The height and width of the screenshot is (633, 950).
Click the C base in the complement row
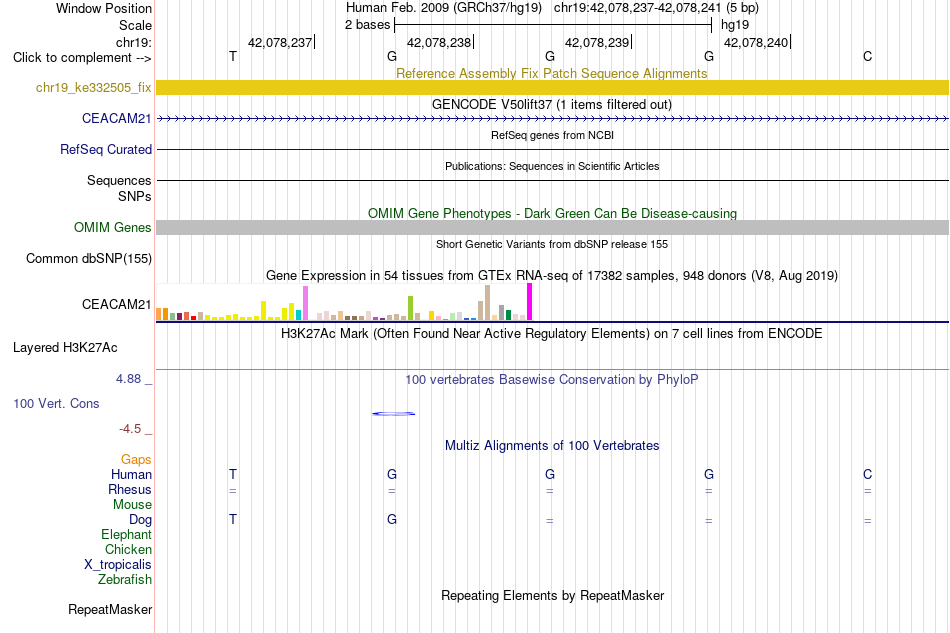[868, 56]
